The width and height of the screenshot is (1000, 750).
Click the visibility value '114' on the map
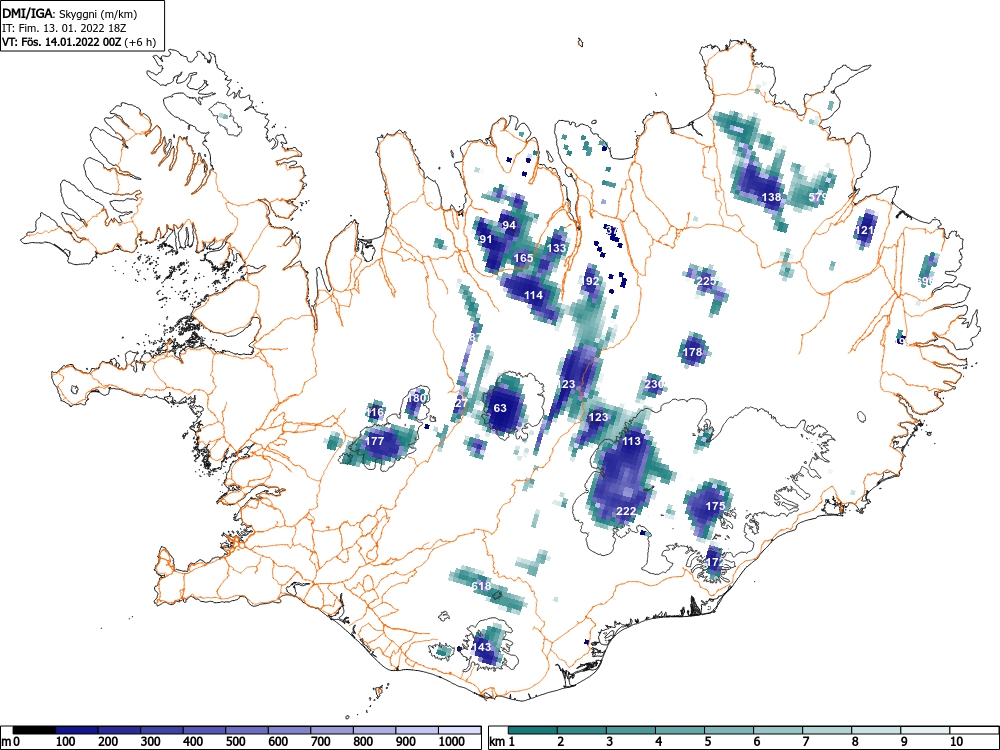click(533, 295)
